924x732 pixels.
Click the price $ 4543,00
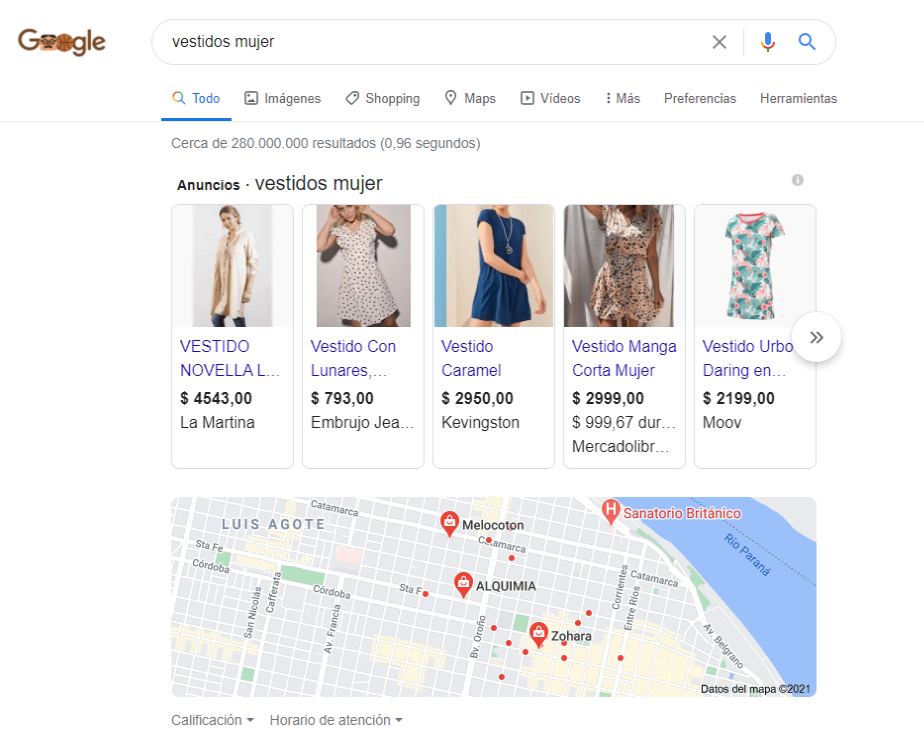point(216,398)
